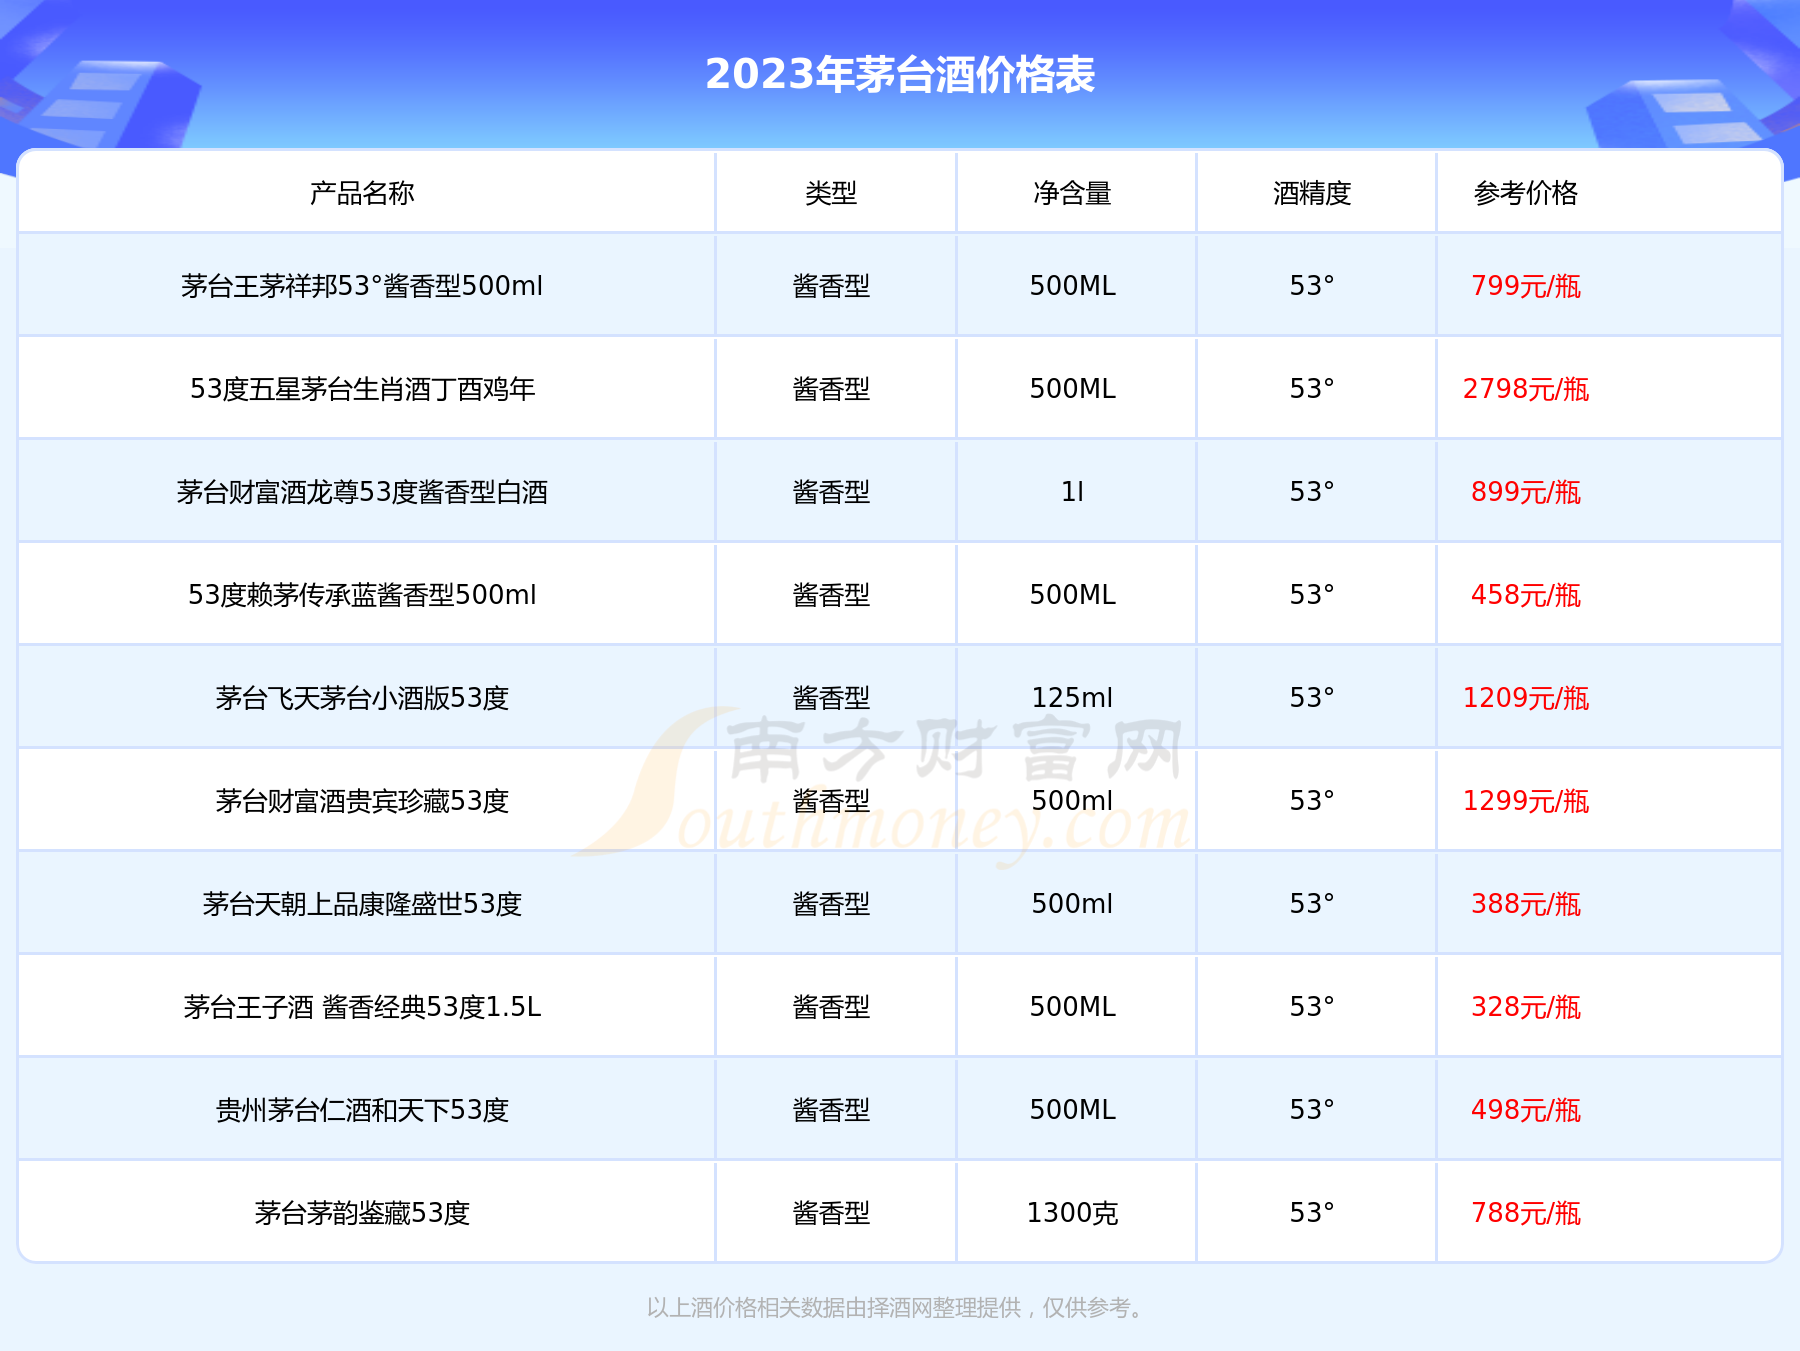Click the price 788元/瓶
Viewport: 1800px width, 1351px height.
point(1525,1213)
